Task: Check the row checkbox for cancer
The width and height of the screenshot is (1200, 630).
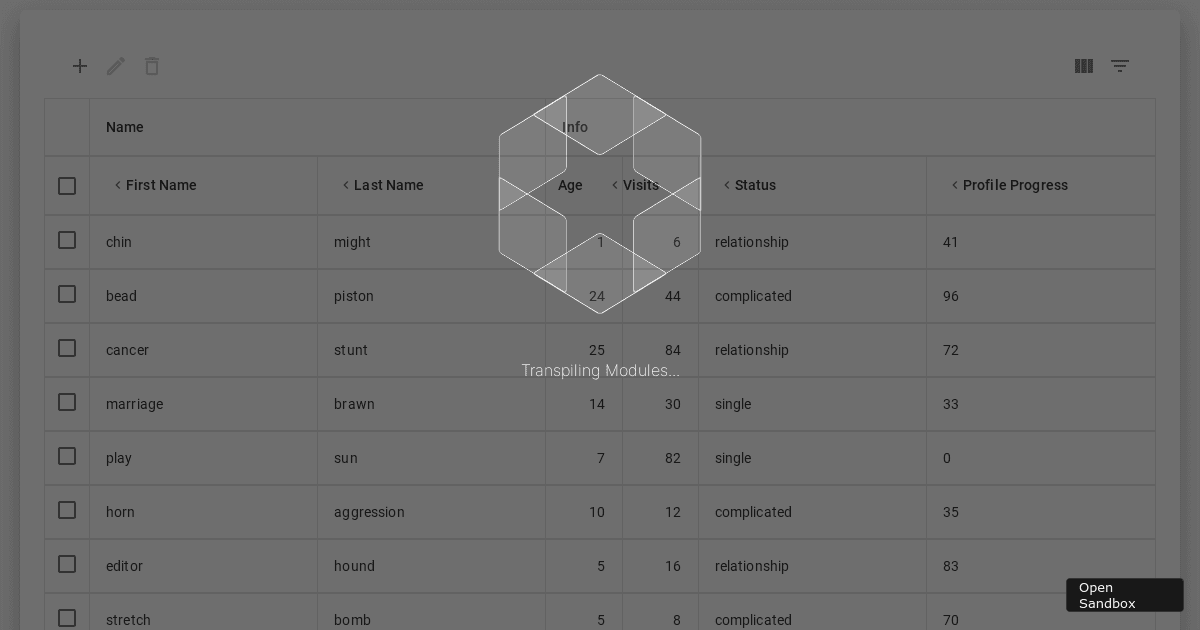Action: 67,348
